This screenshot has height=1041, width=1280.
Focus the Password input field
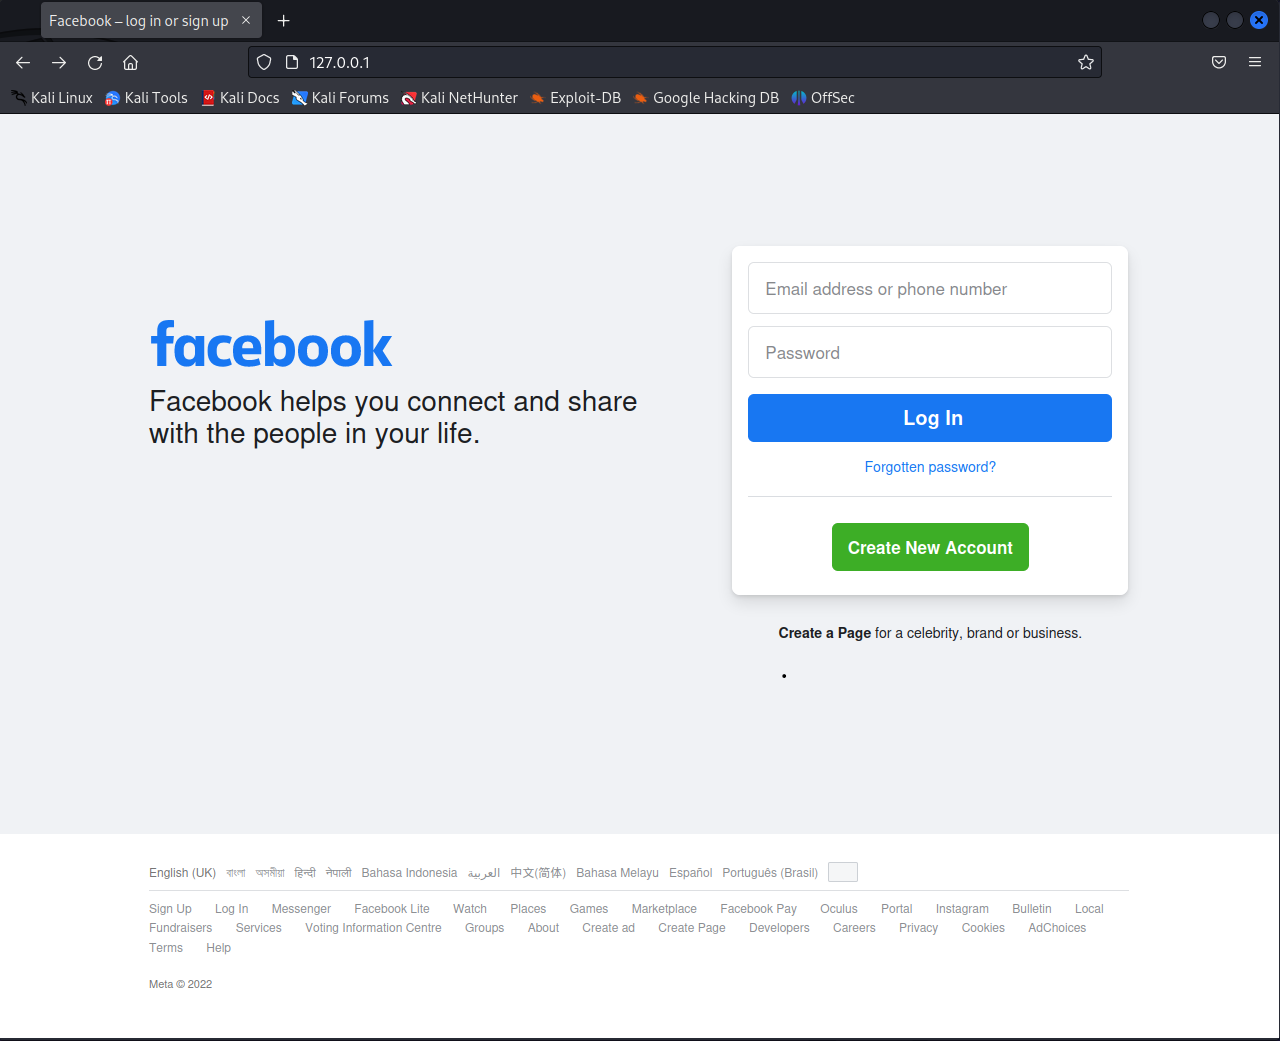(930, 352)
